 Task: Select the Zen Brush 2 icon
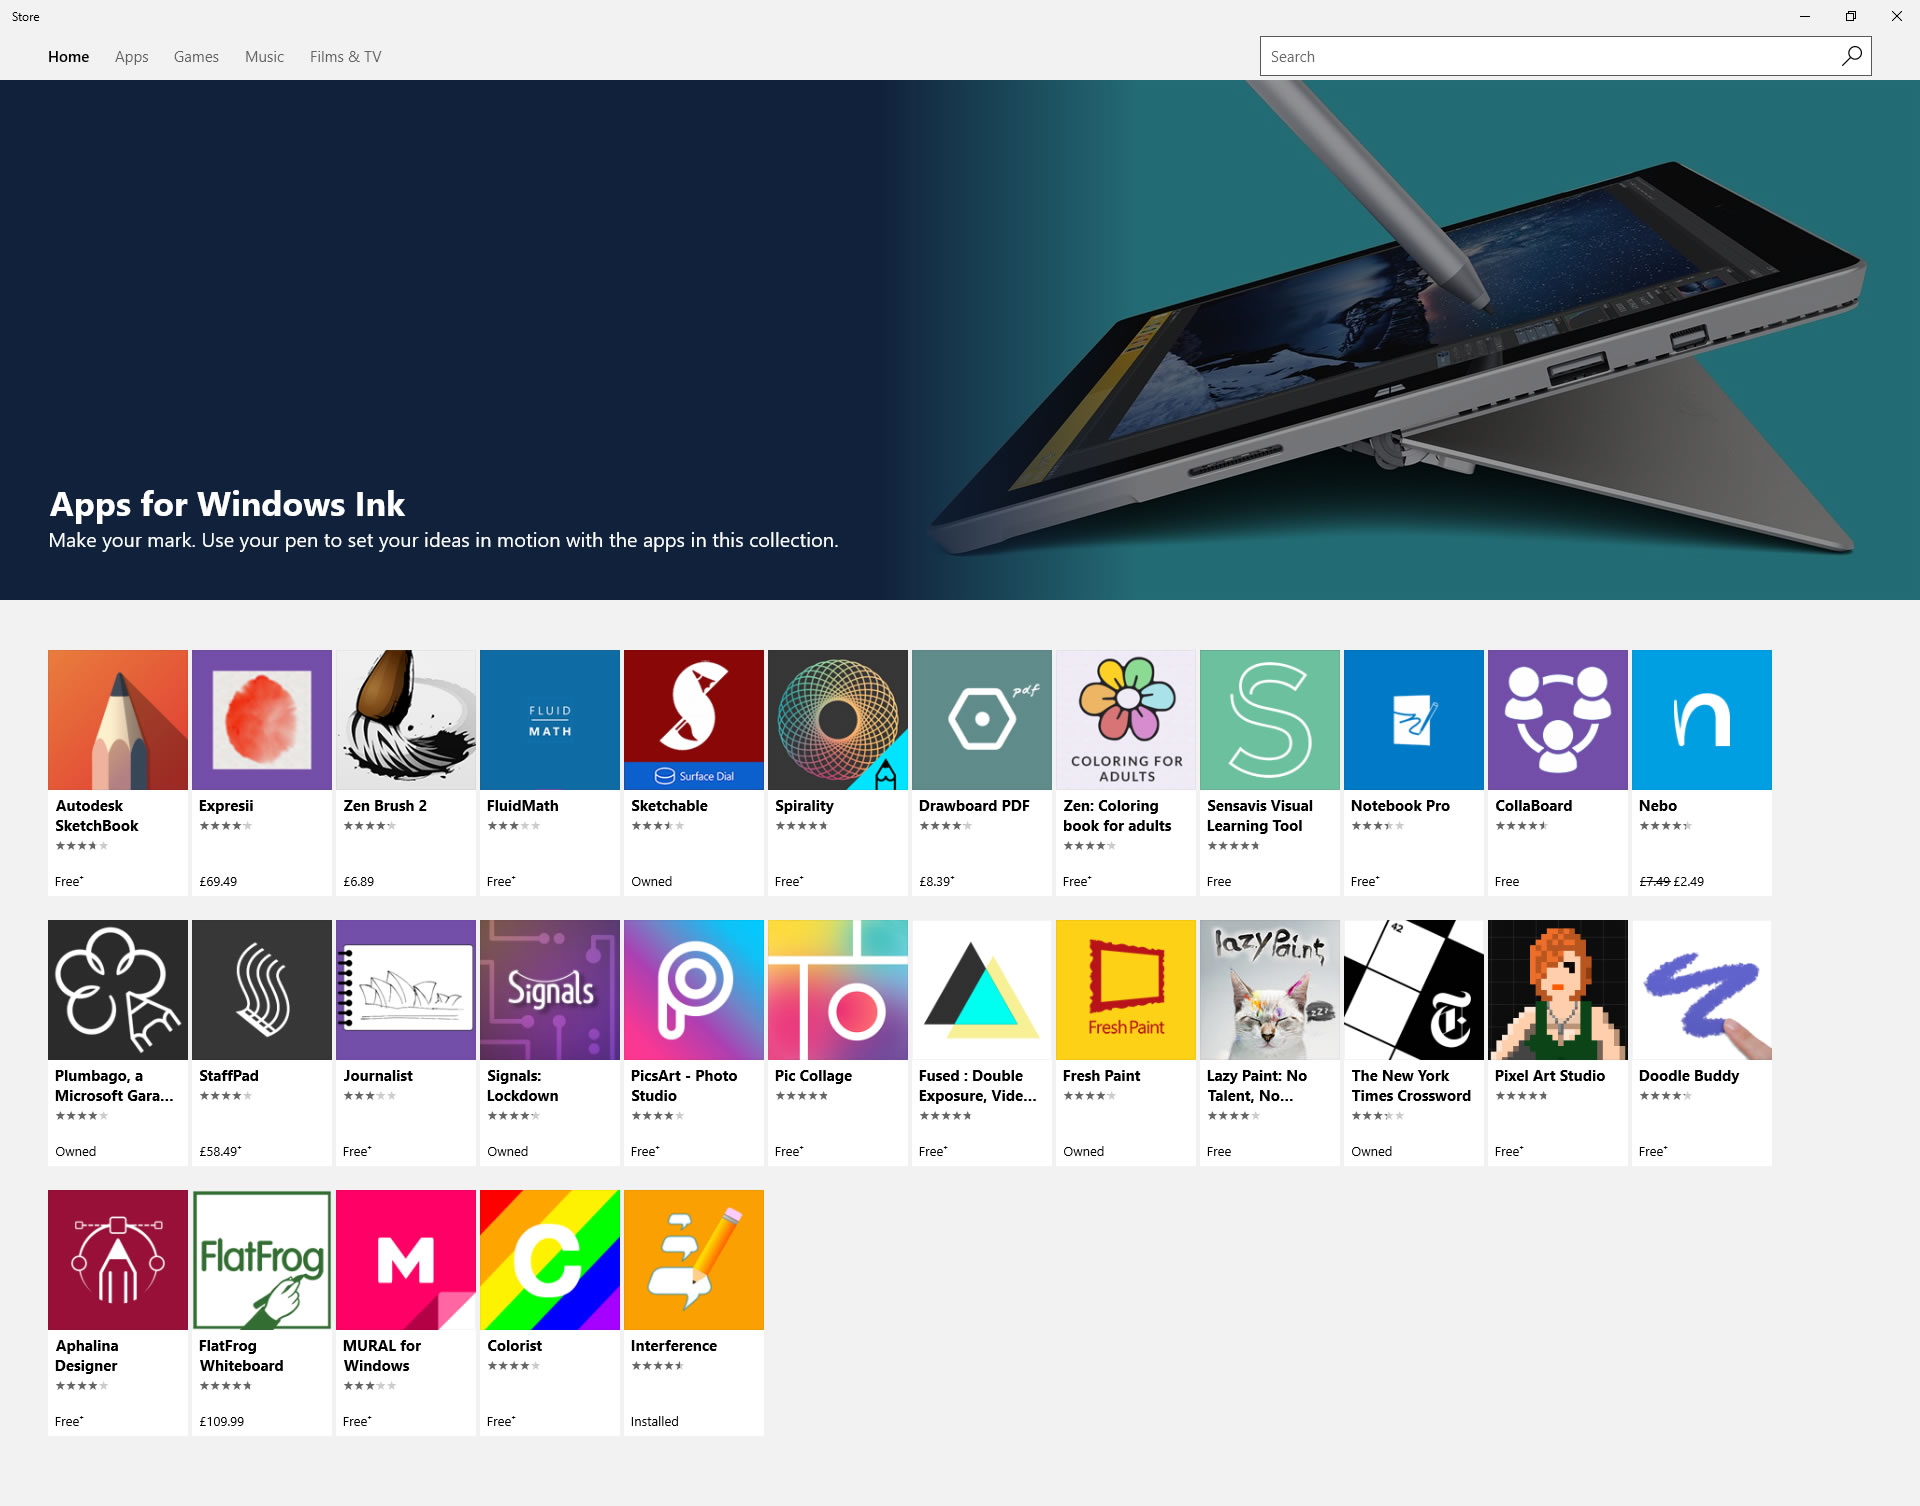[x=406, y=720]
